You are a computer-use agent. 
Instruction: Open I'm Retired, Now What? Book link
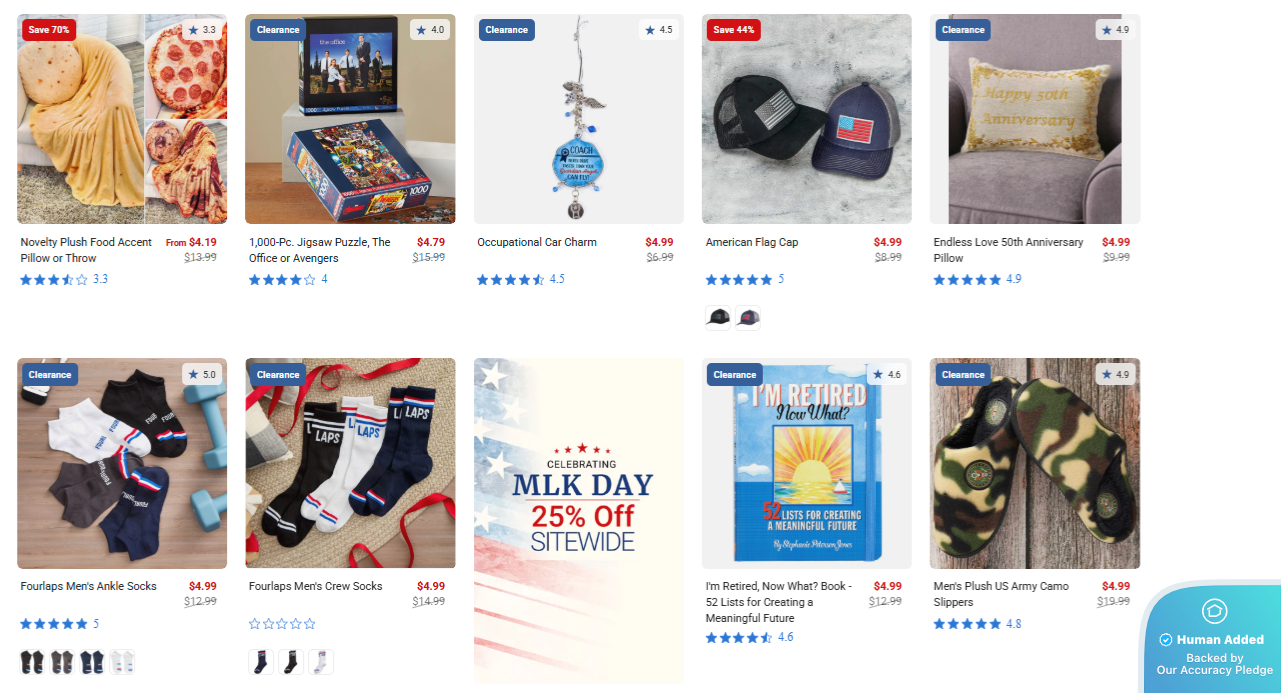coord(779,602)
